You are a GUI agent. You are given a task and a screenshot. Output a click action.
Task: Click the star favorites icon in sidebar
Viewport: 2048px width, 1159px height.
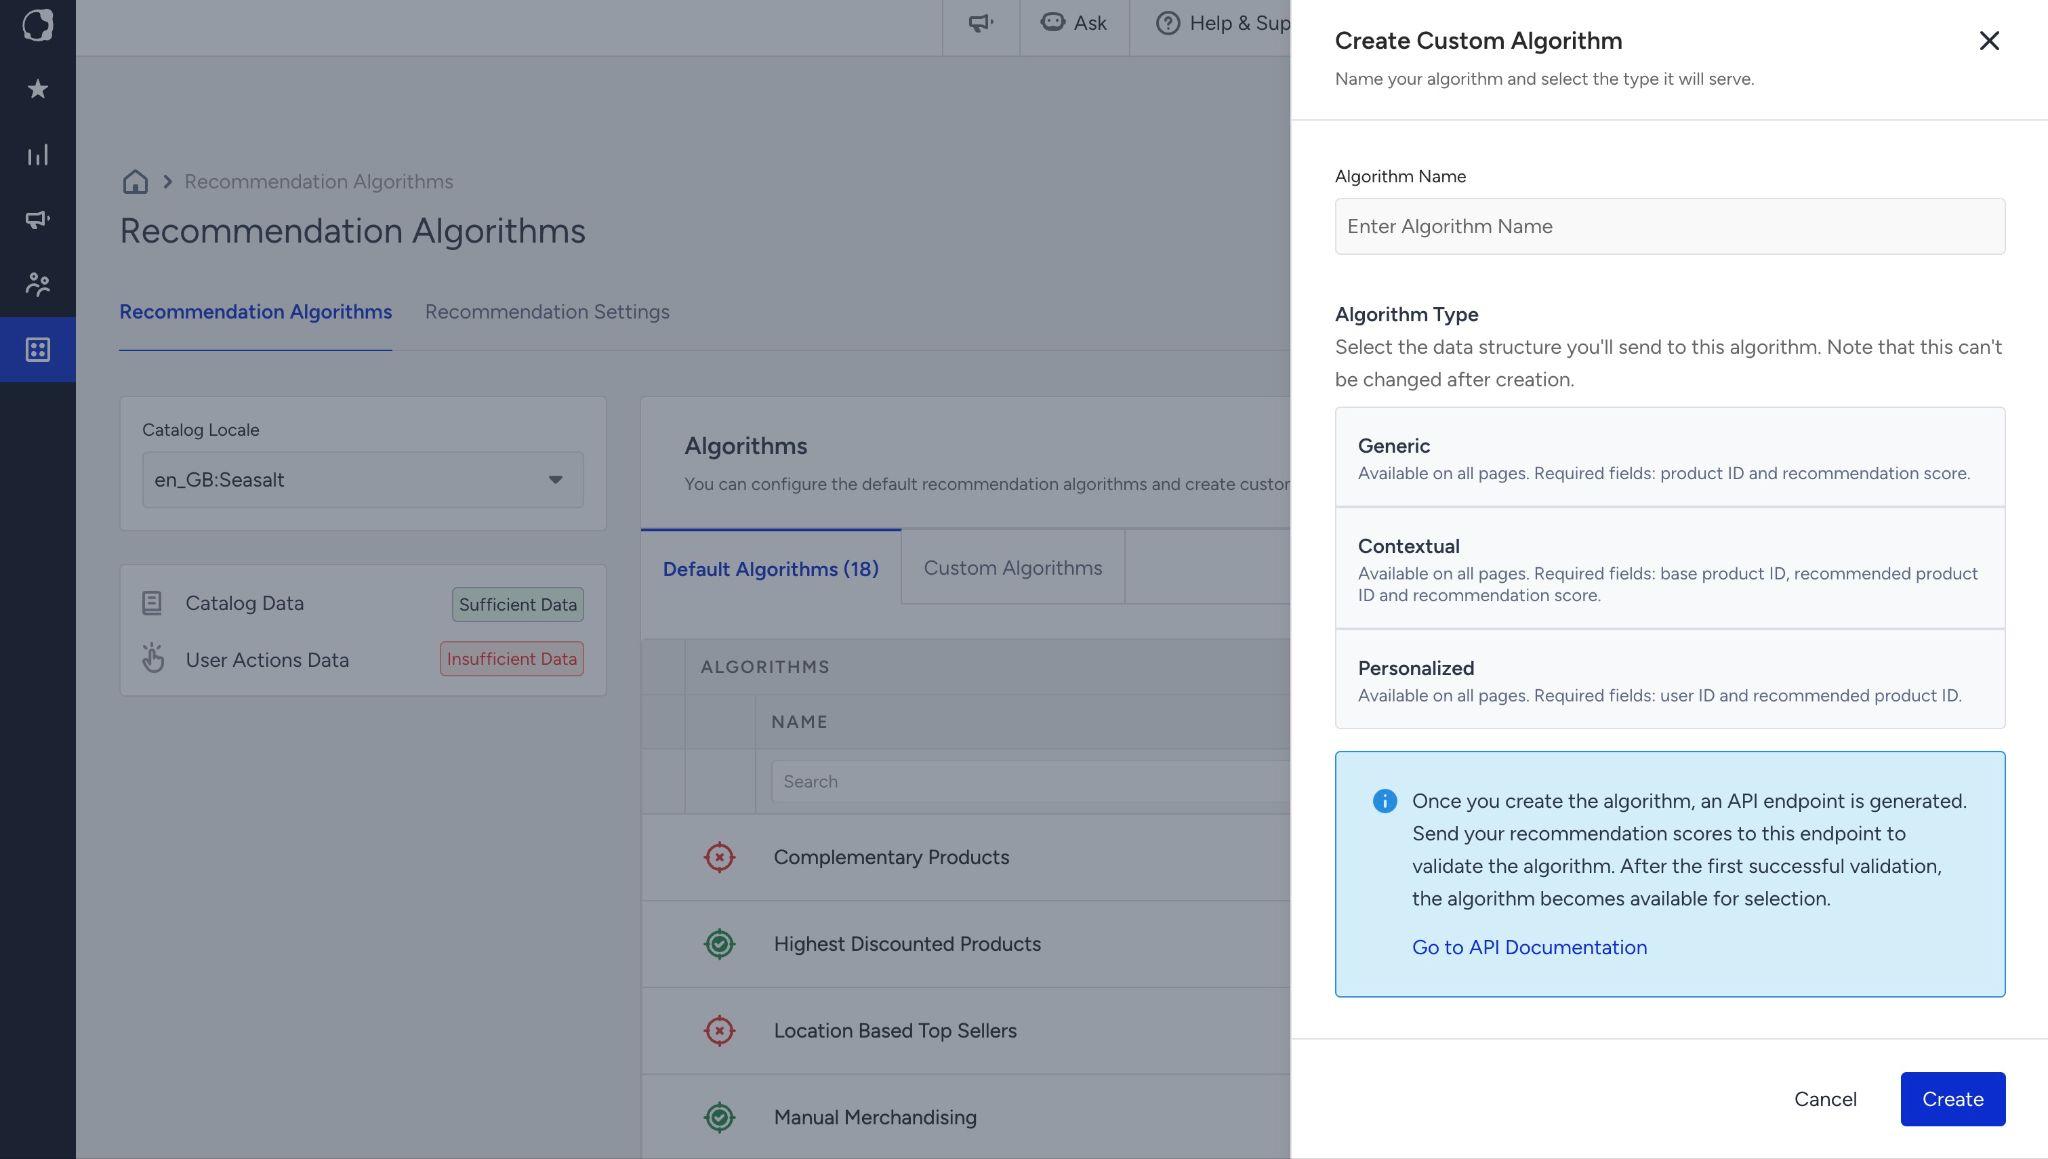[x=38, y=89]
